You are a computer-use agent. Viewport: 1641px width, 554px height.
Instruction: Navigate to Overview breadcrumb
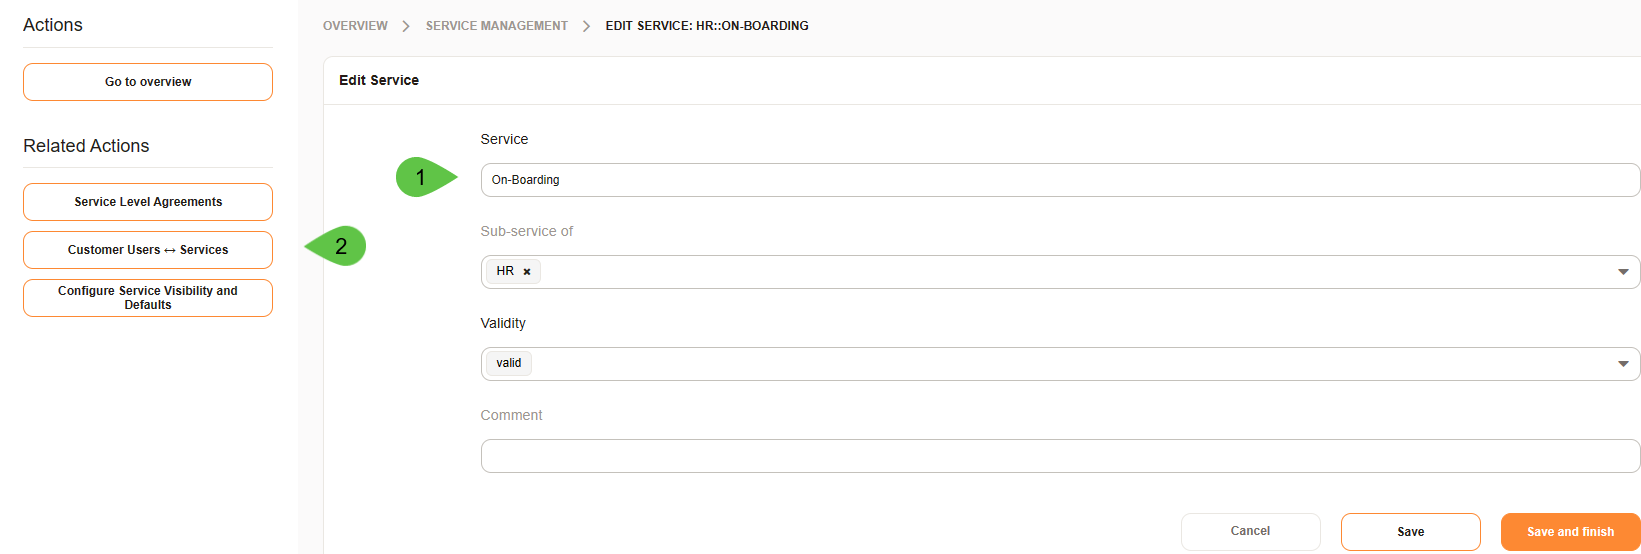[355, 26]
